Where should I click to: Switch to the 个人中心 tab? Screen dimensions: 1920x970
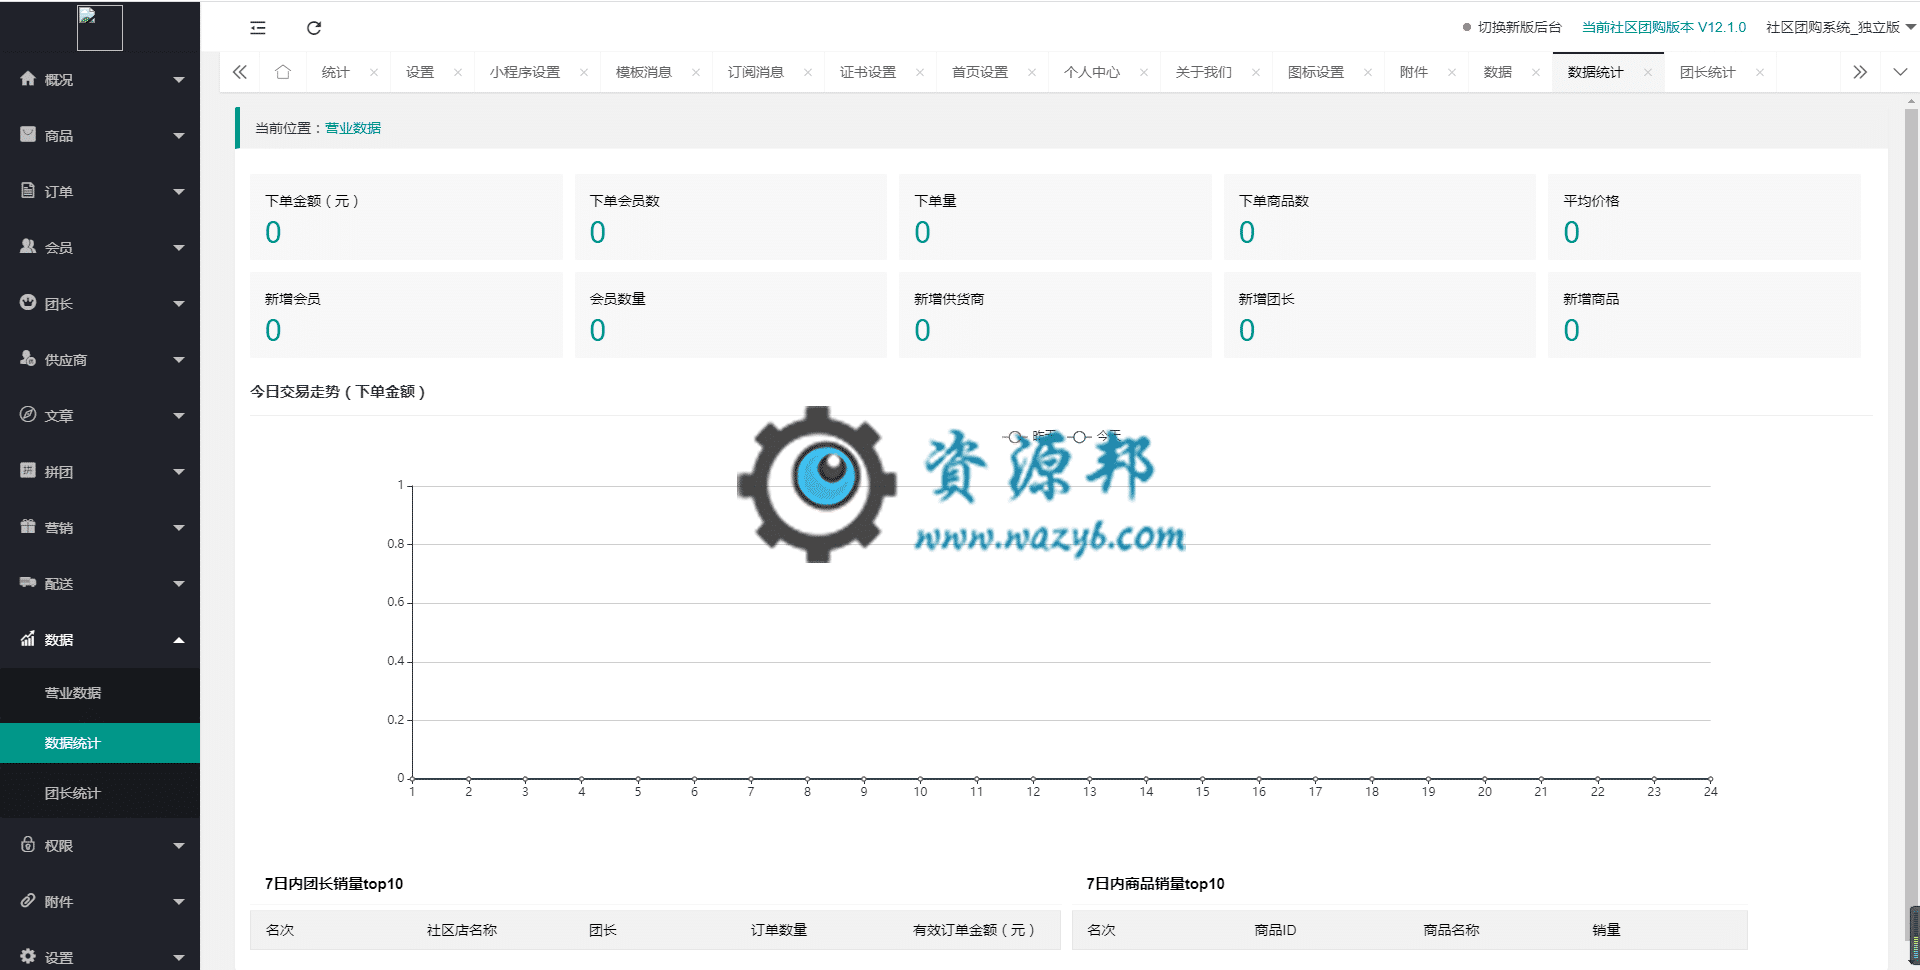pos(1092,72)
